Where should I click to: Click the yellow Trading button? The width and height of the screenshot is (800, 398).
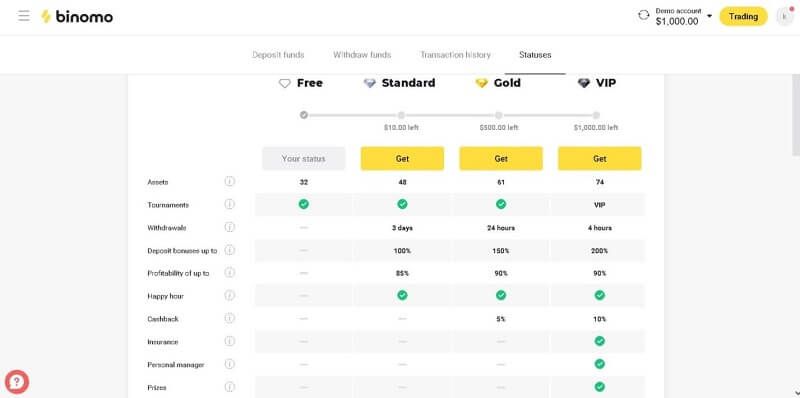click(x=743, y=16)
